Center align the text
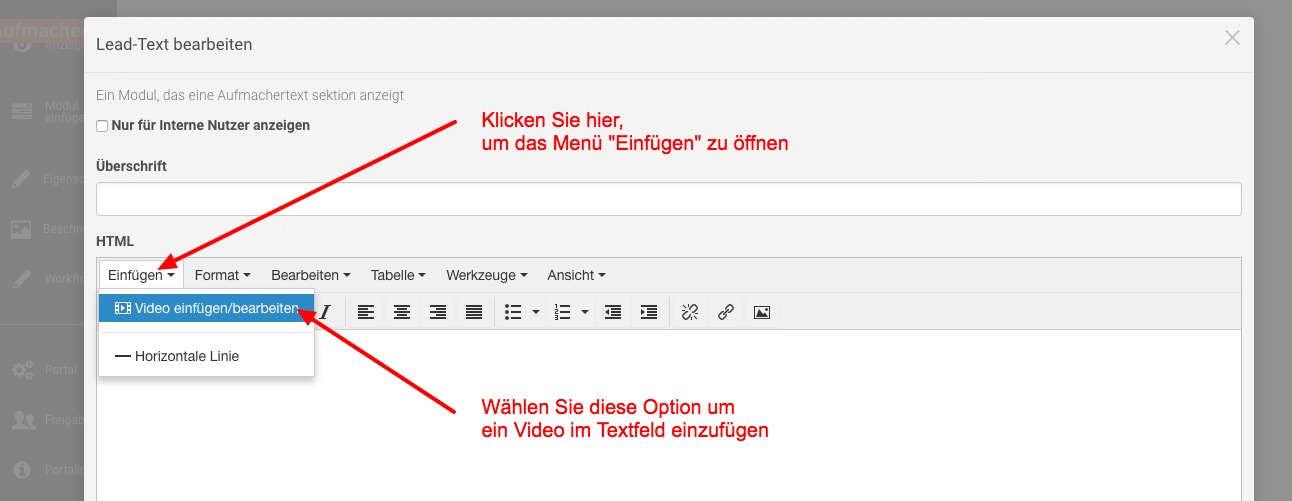The width and height of the screenshot is (1292, 501). click(x=402, y=312)
